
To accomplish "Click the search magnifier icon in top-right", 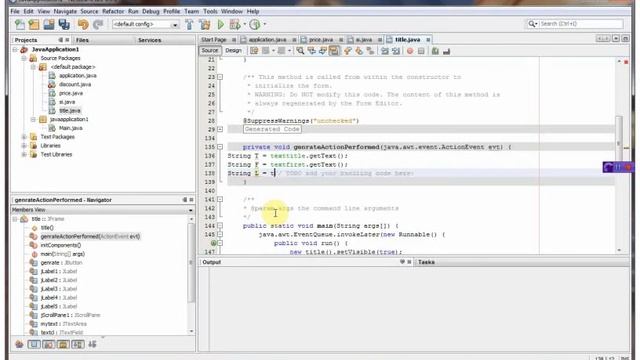I will (x=531, y=24).
